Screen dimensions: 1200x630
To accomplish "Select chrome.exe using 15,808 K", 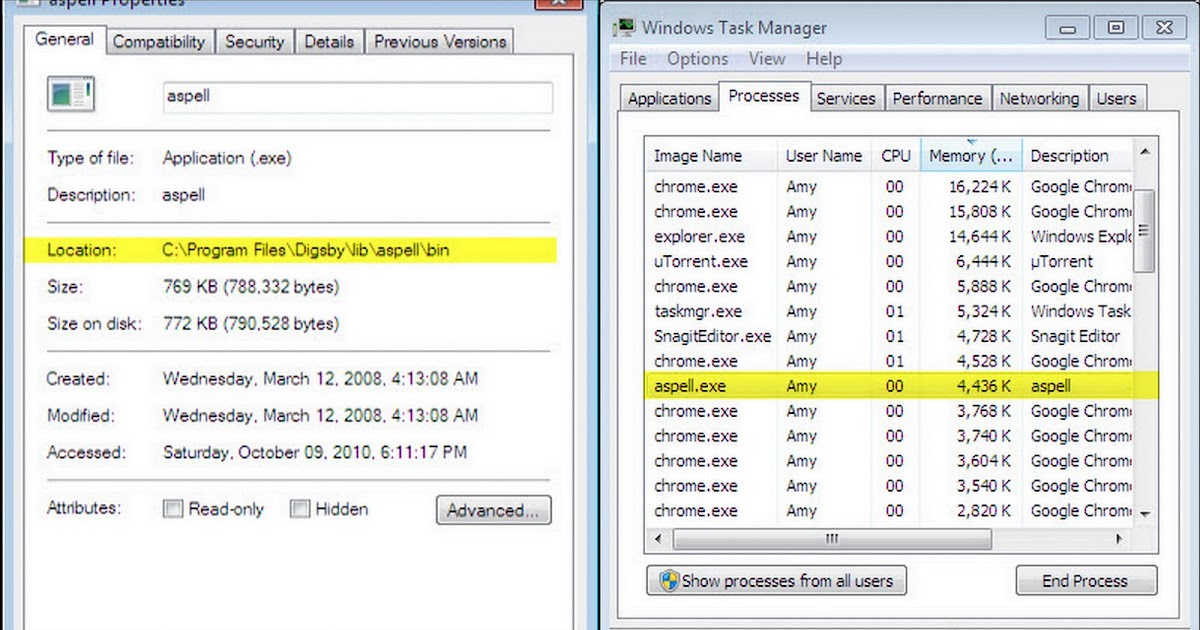I will pyautogui.click(x=890, y=212).
